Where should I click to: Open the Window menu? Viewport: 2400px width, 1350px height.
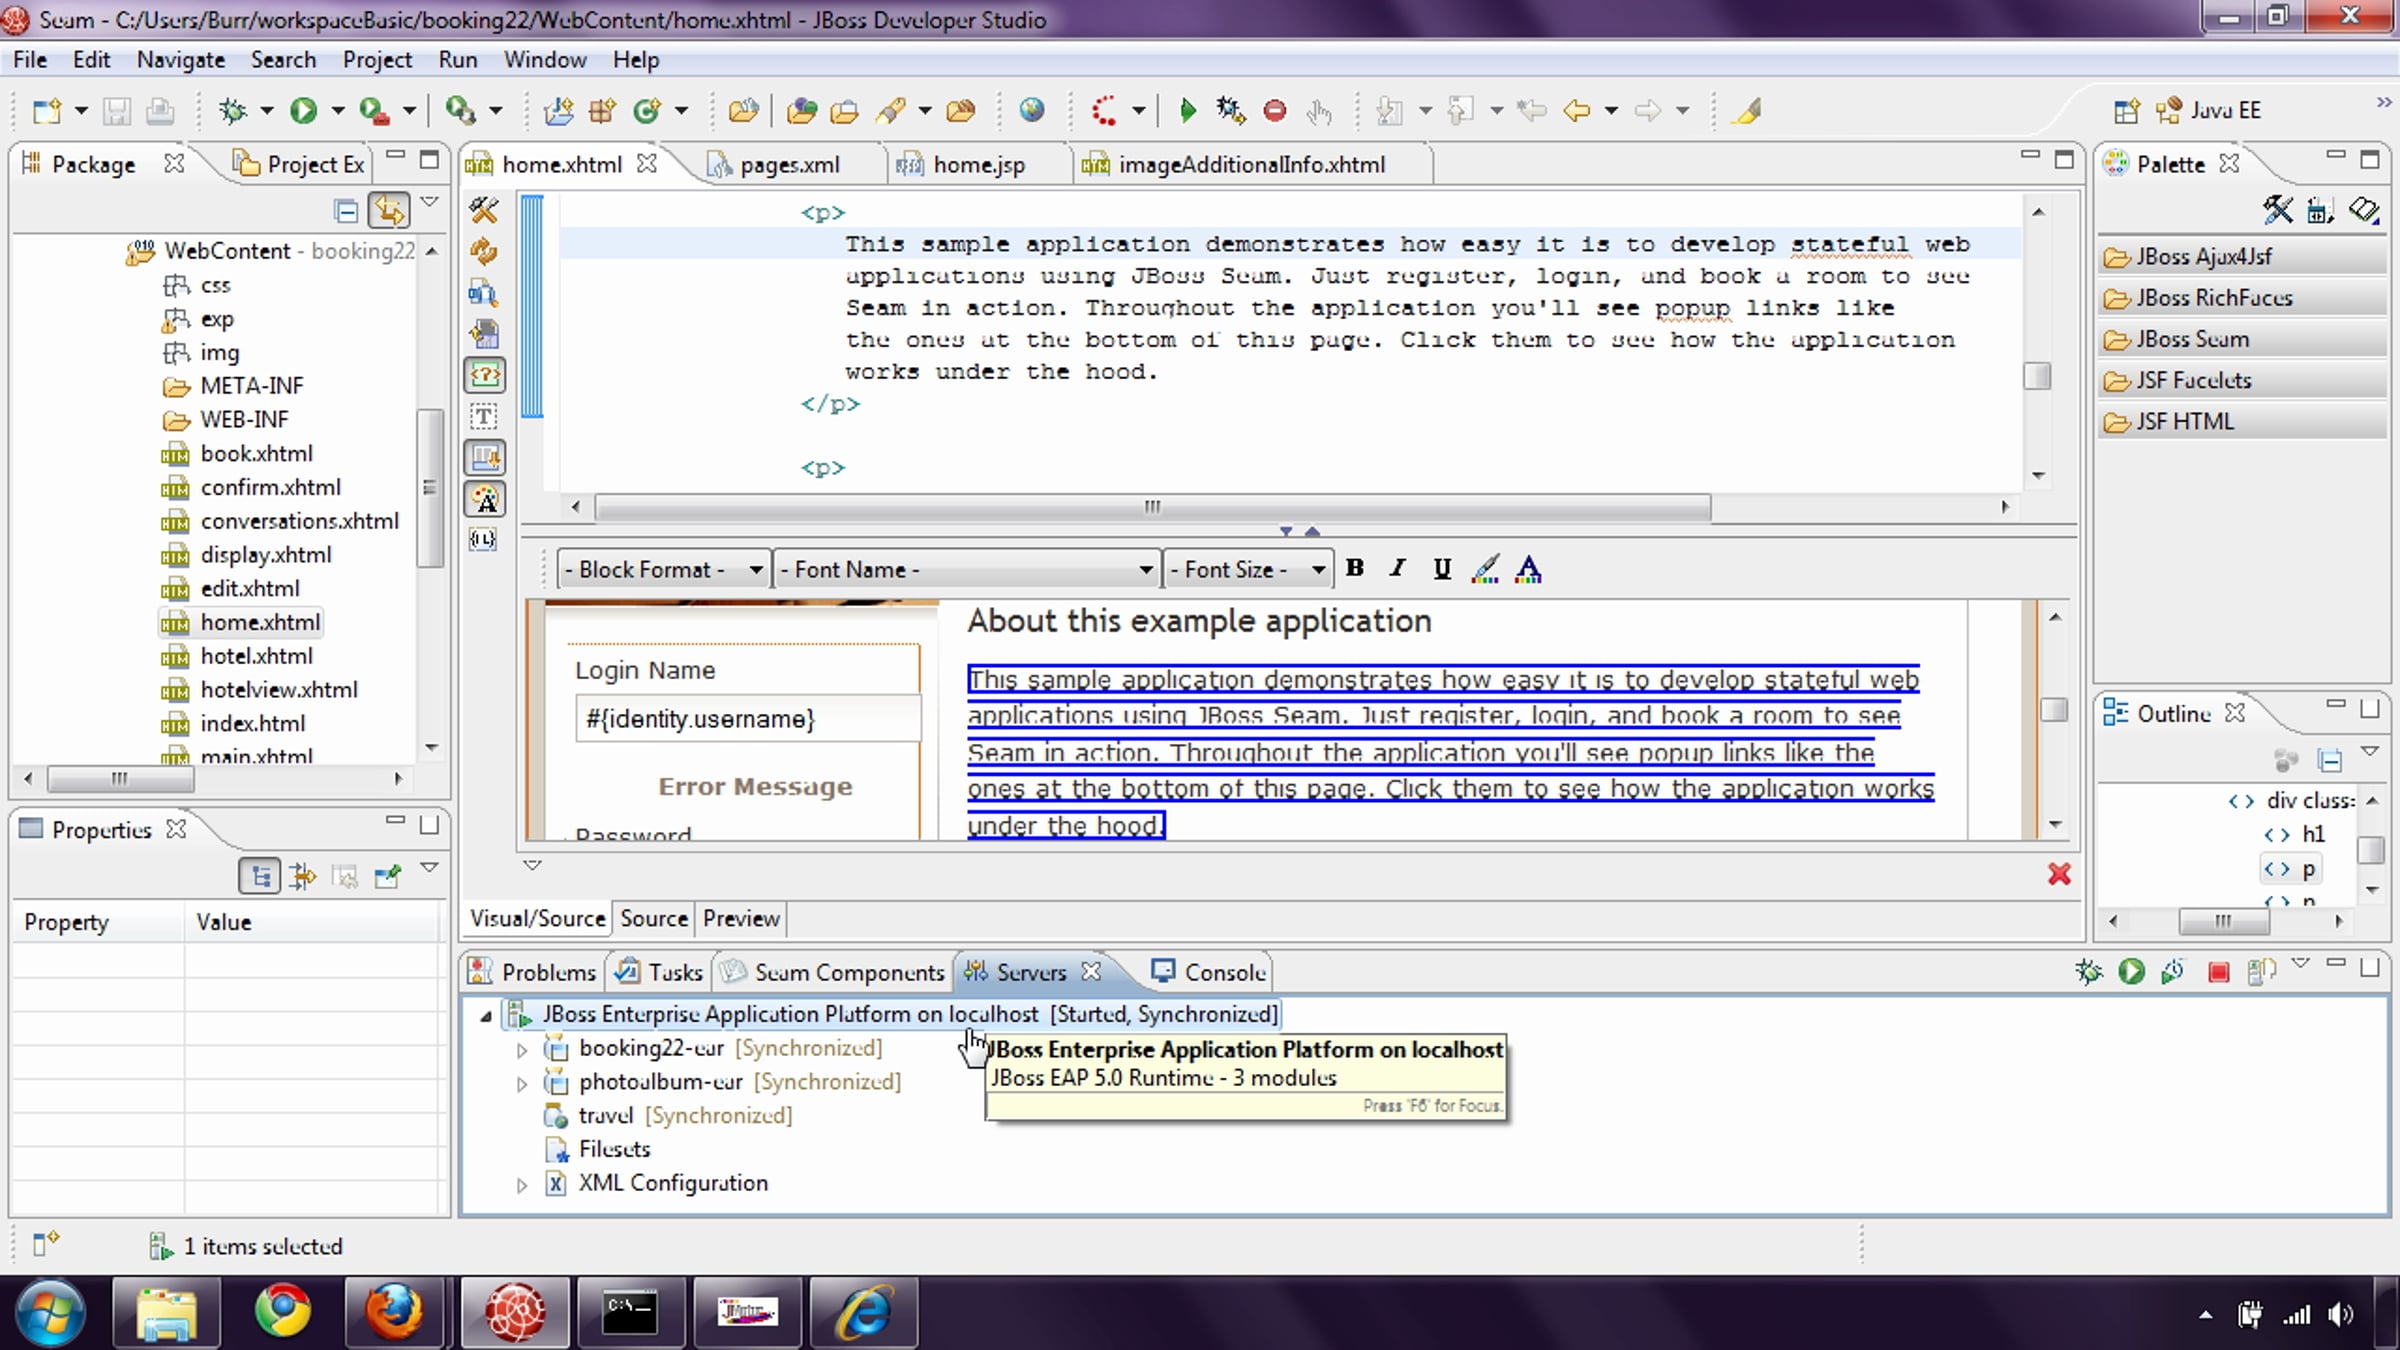(545, 60)
